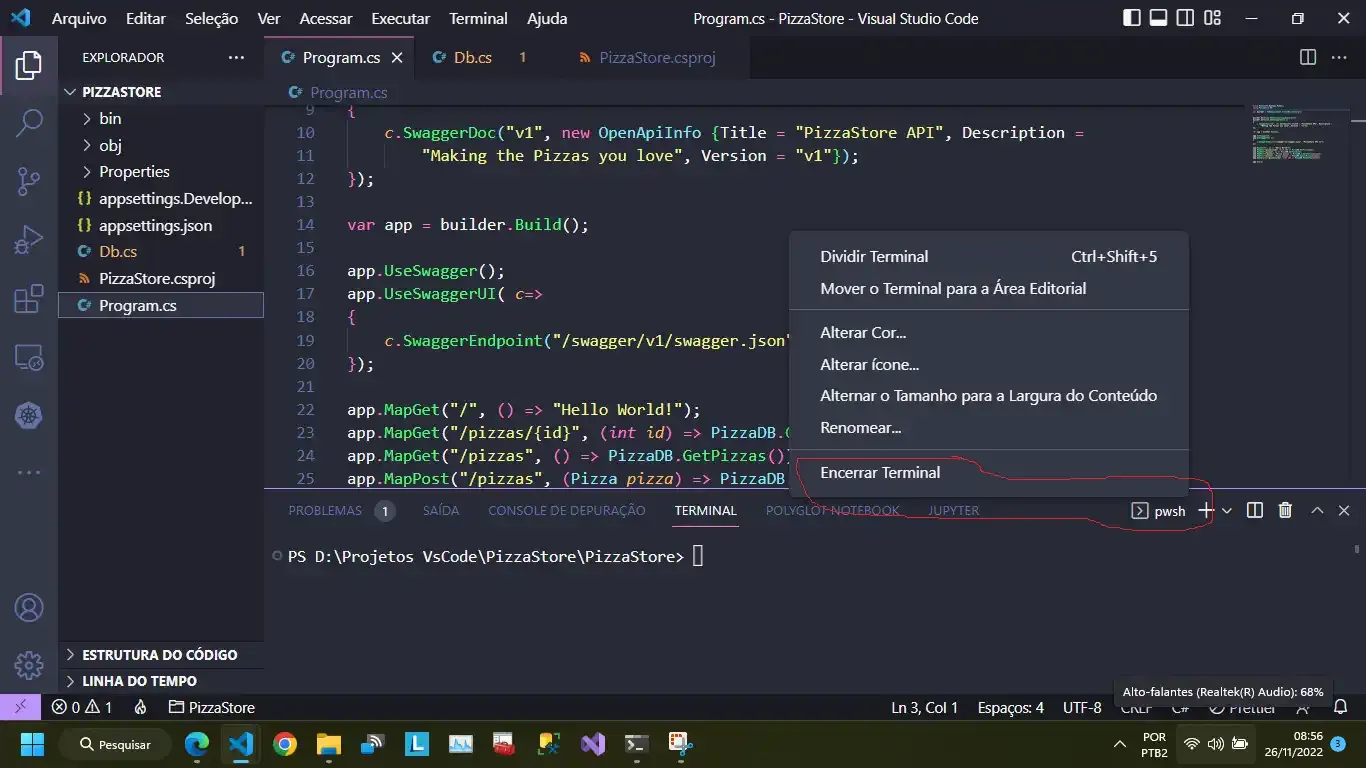Open the Search view in activity bar
Viewport: 1366px width, 768px height.
[29, 123]
